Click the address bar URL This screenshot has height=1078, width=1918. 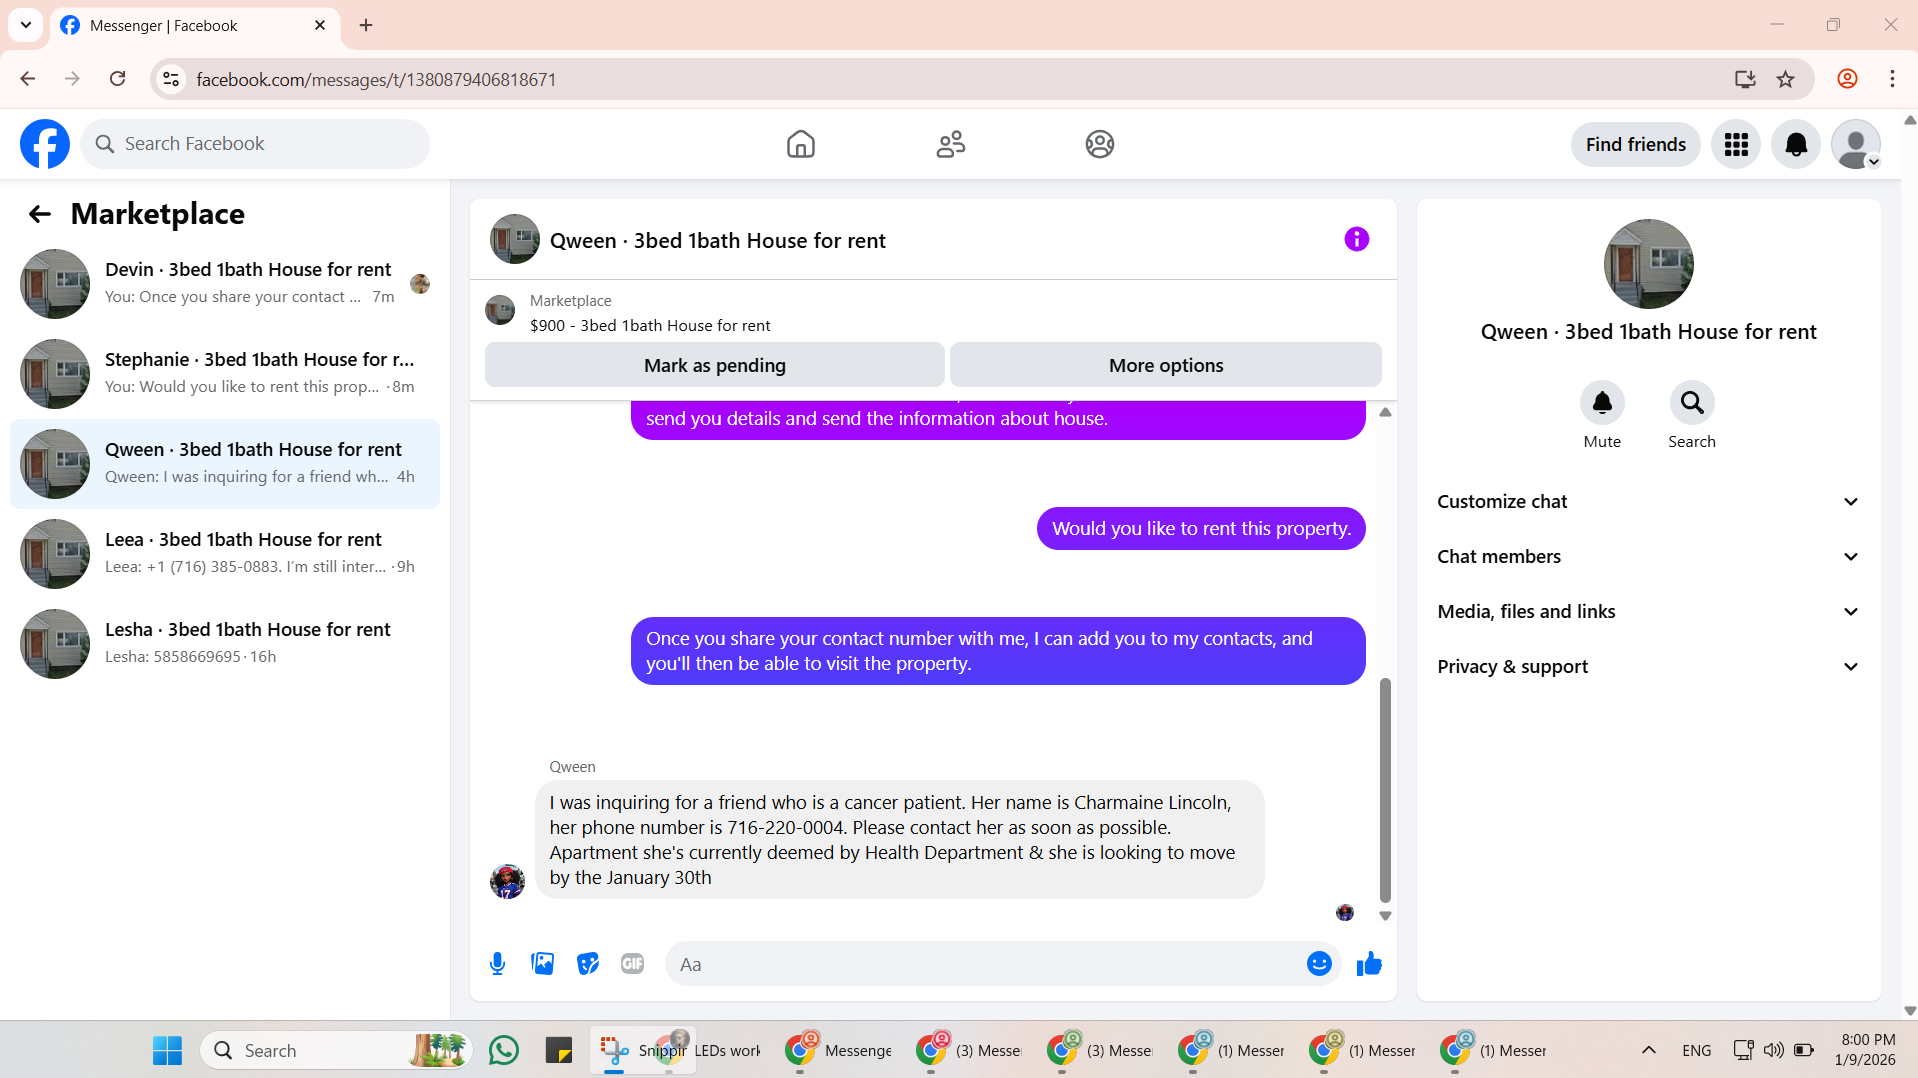tap(376, 80)
